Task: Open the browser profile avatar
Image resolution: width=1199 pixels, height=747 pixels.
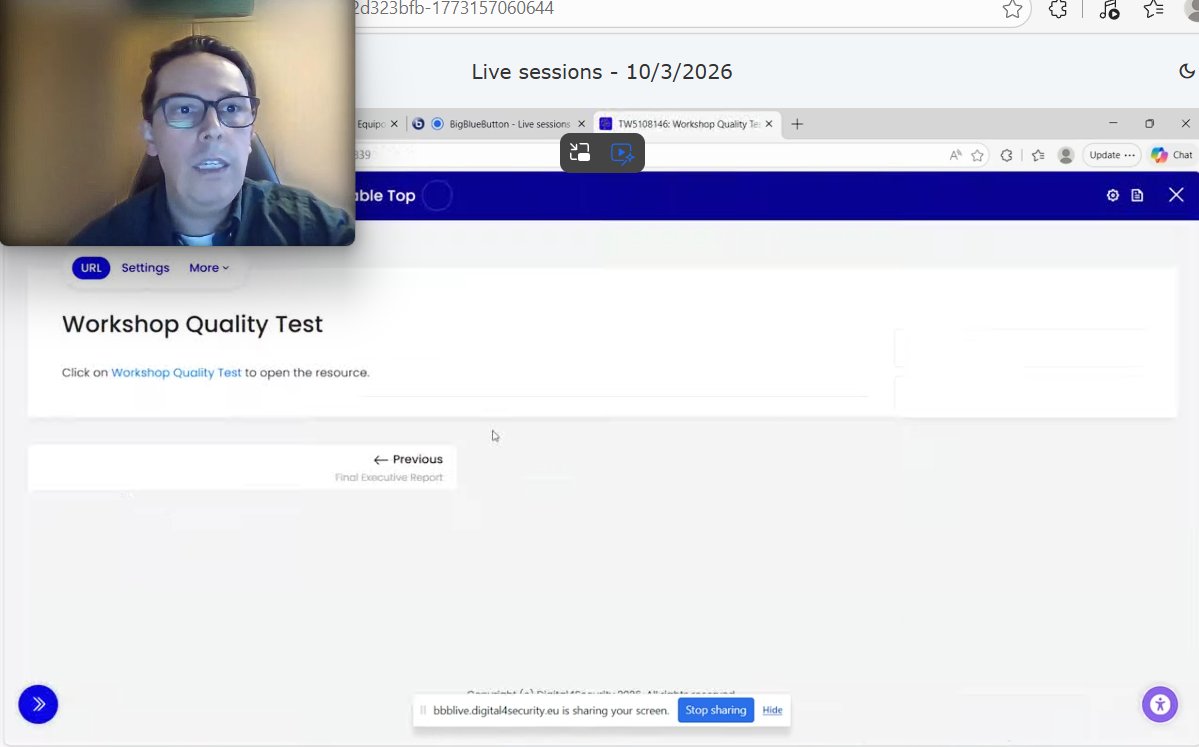Action: [x=1065, y=155]
